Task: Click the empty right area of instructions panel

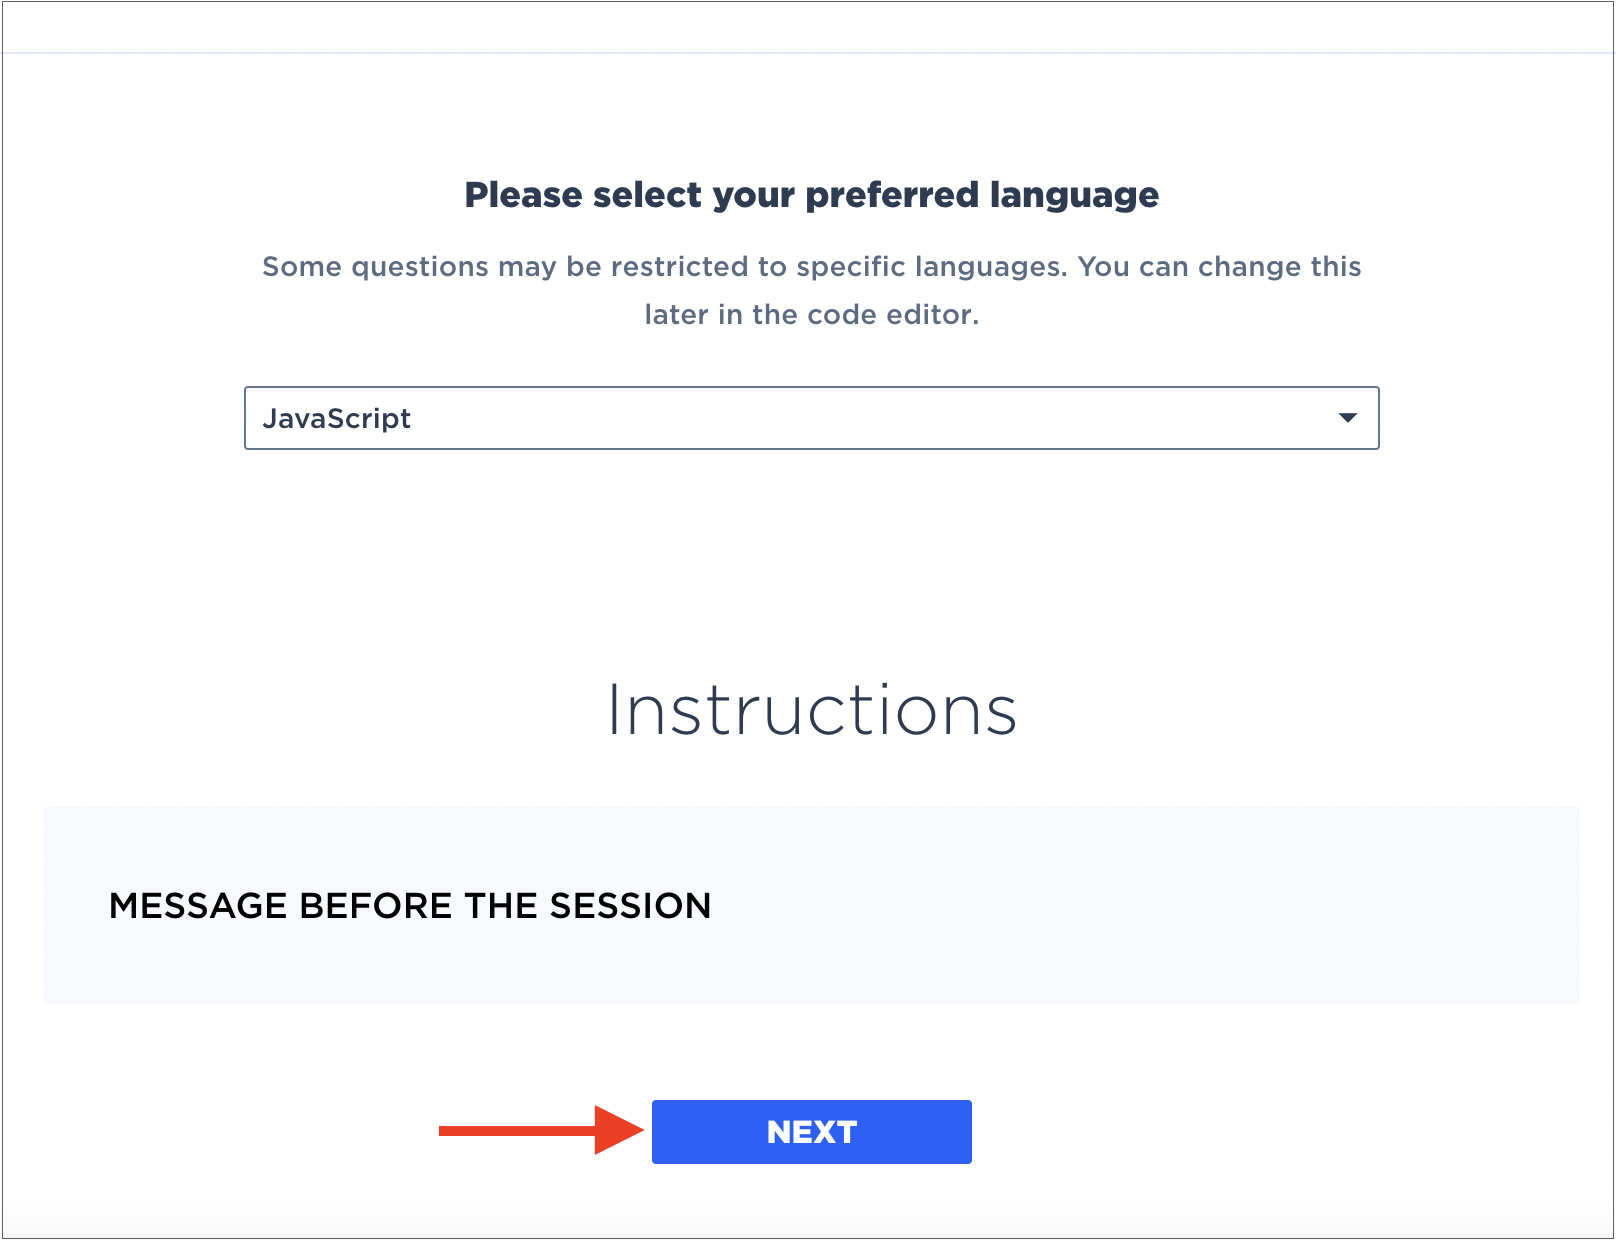Action: point(1200,905)
